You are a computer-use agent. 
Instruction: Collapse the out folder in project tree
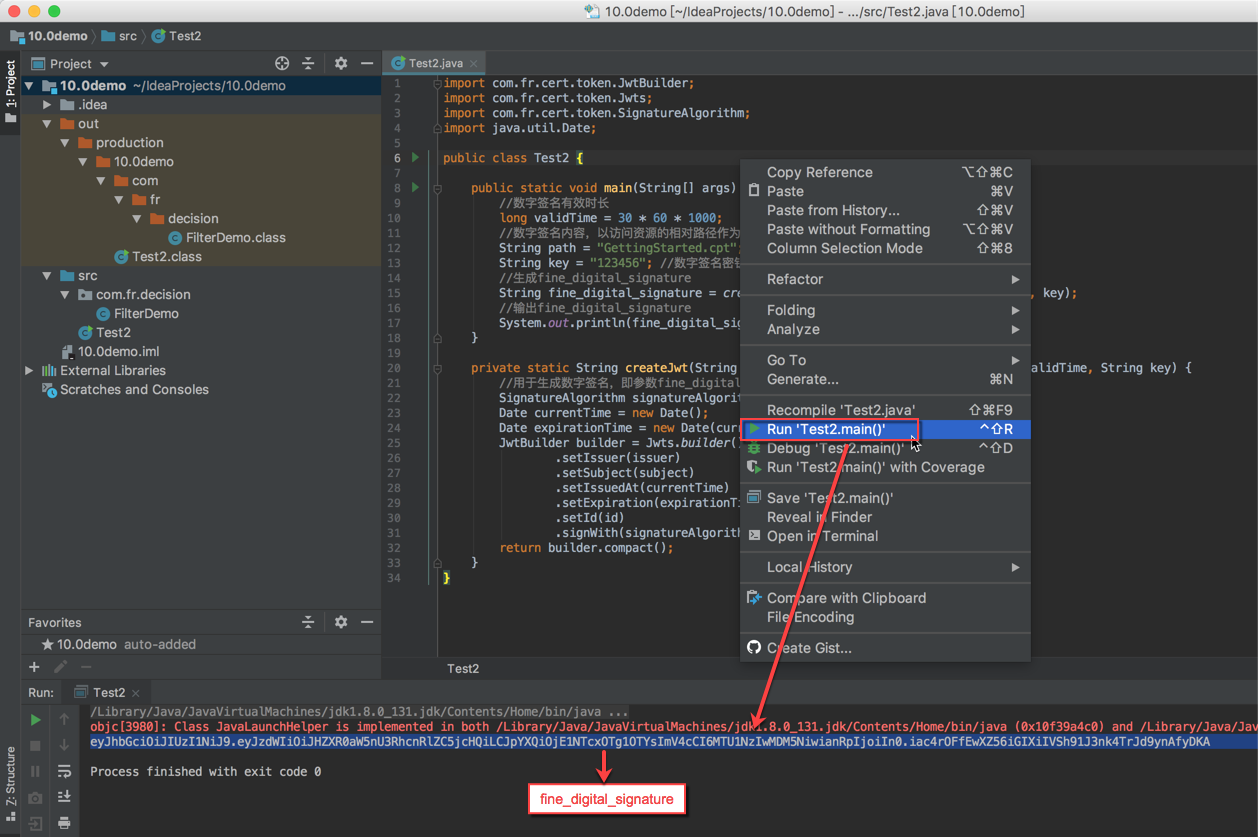47,124
